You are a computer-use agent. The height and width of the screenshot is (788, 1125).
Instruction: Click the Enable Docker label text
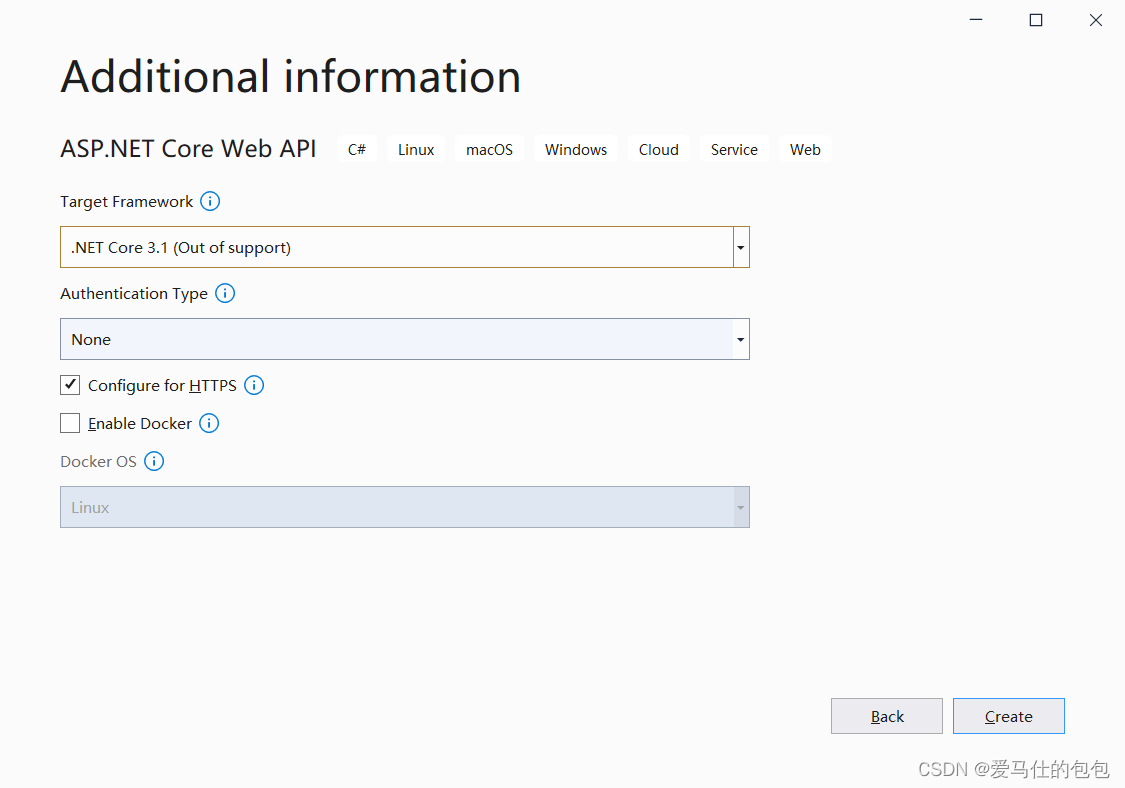coord(140,423)
